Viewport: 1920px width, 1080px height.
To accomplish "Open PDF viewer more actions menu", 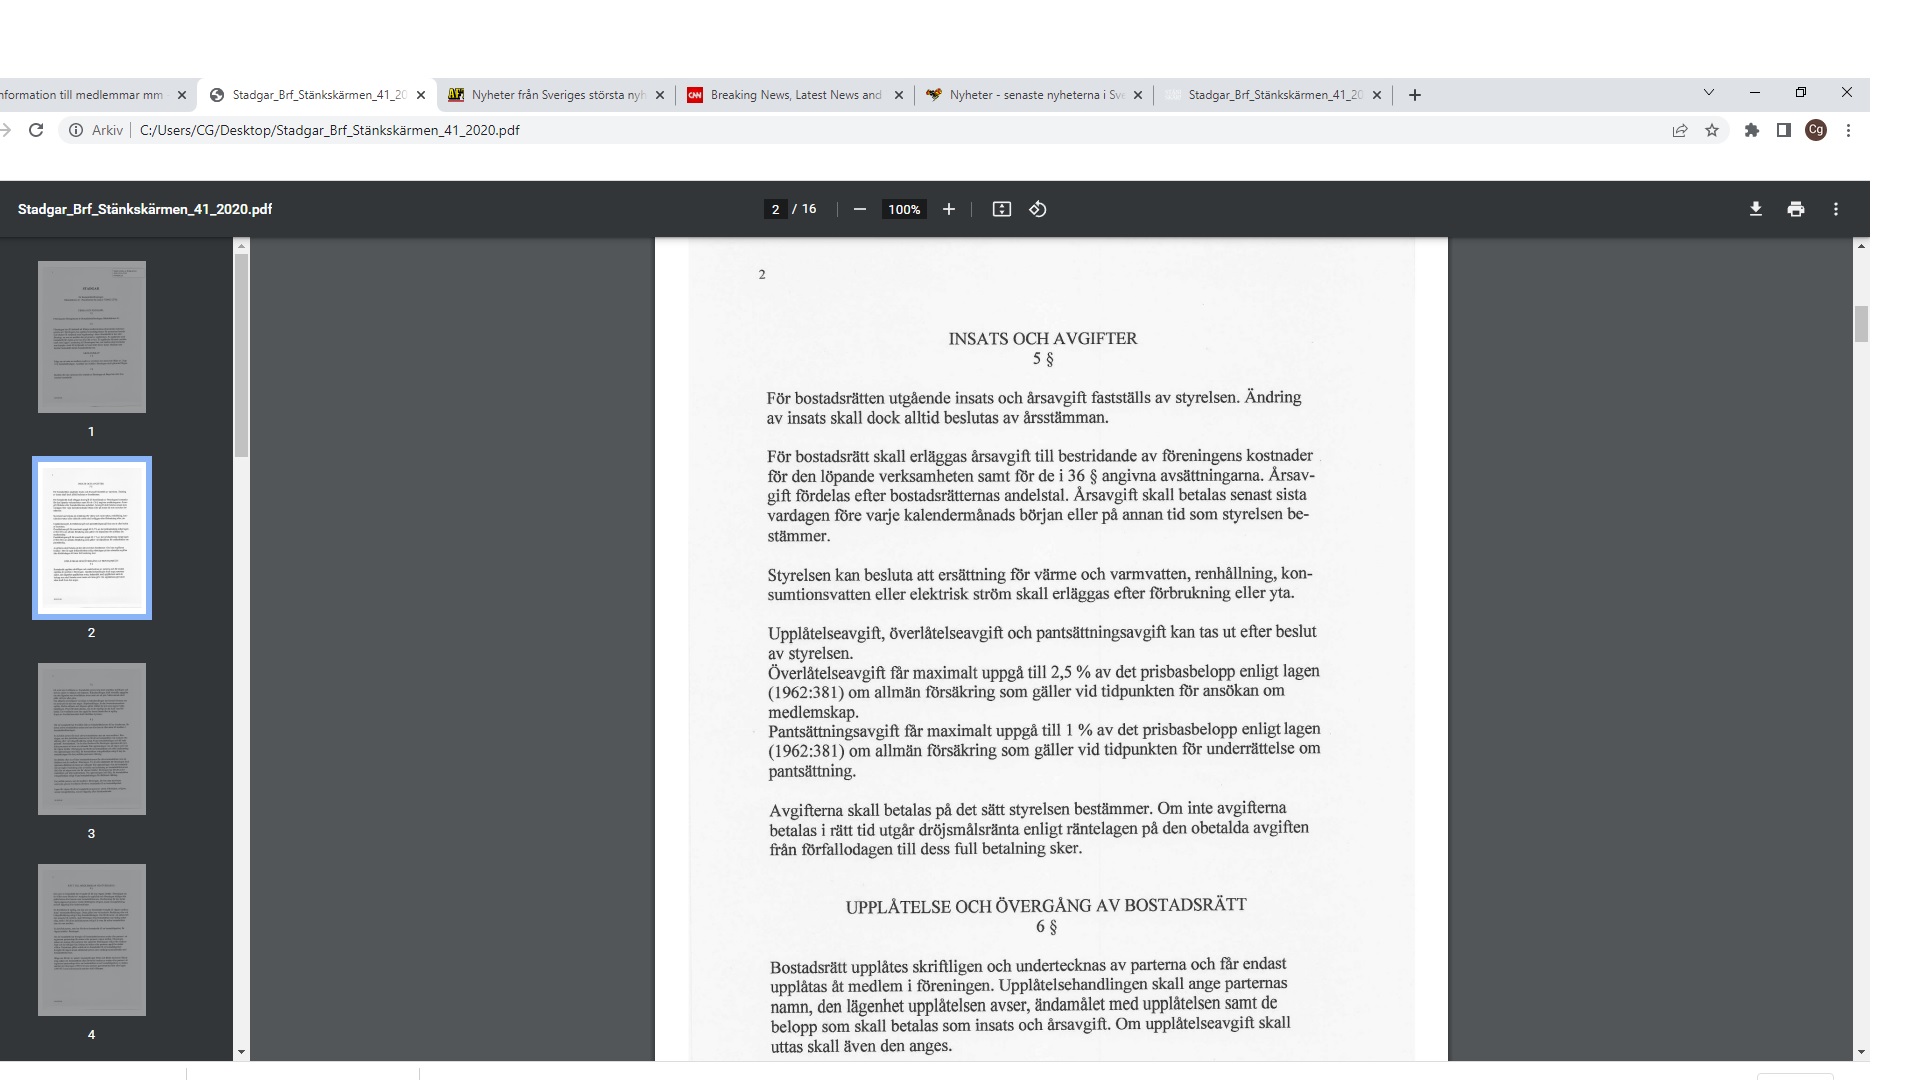I will click(1835, 209).
